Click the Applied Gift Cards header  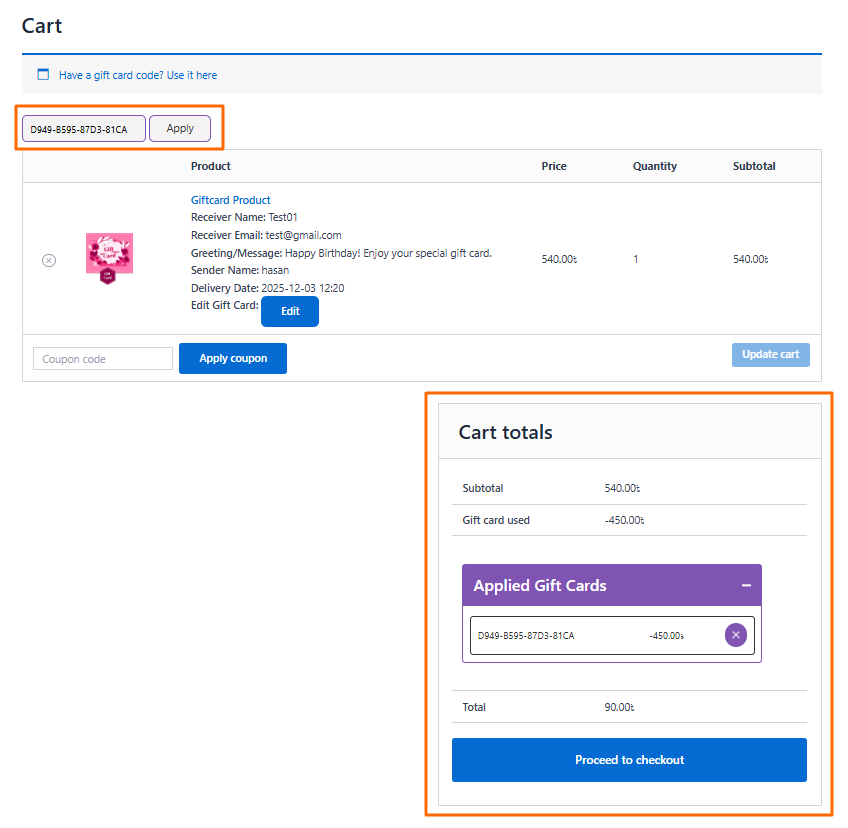(540, 586)
